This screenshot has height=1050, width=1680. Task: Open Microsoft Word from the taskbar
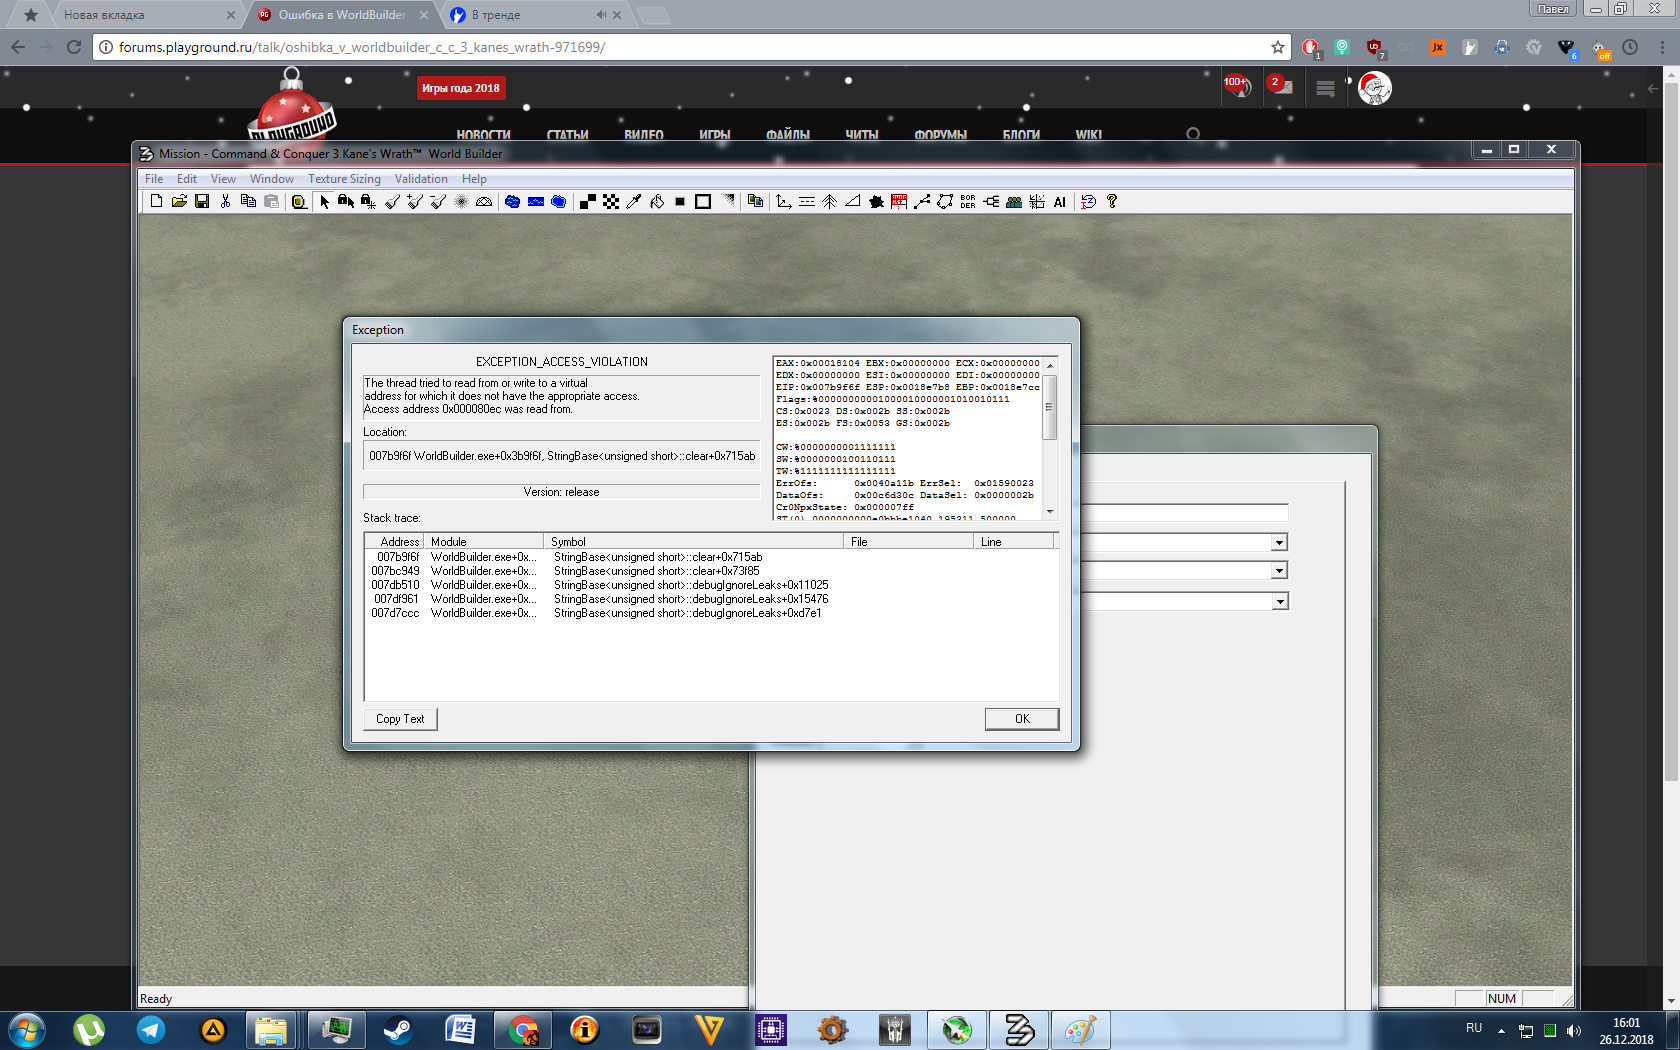click(459, 1030)
